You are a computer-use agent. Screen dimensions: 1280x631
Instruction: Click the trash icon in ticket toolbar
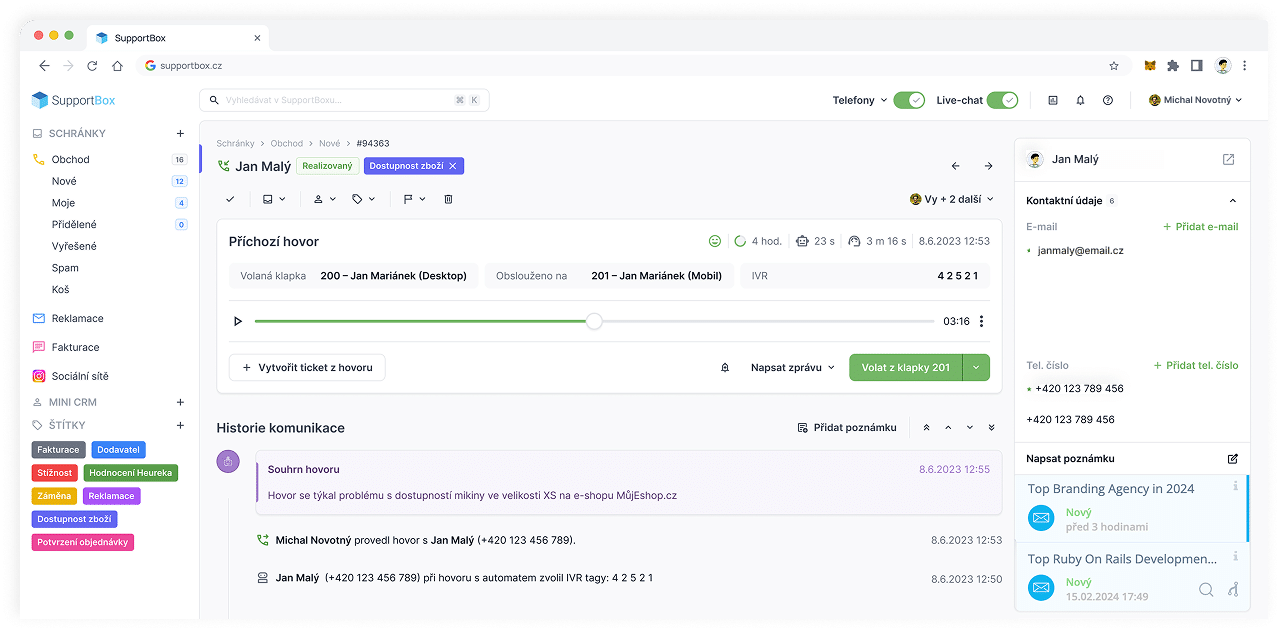pyautogui.click(x=448, y=199)
